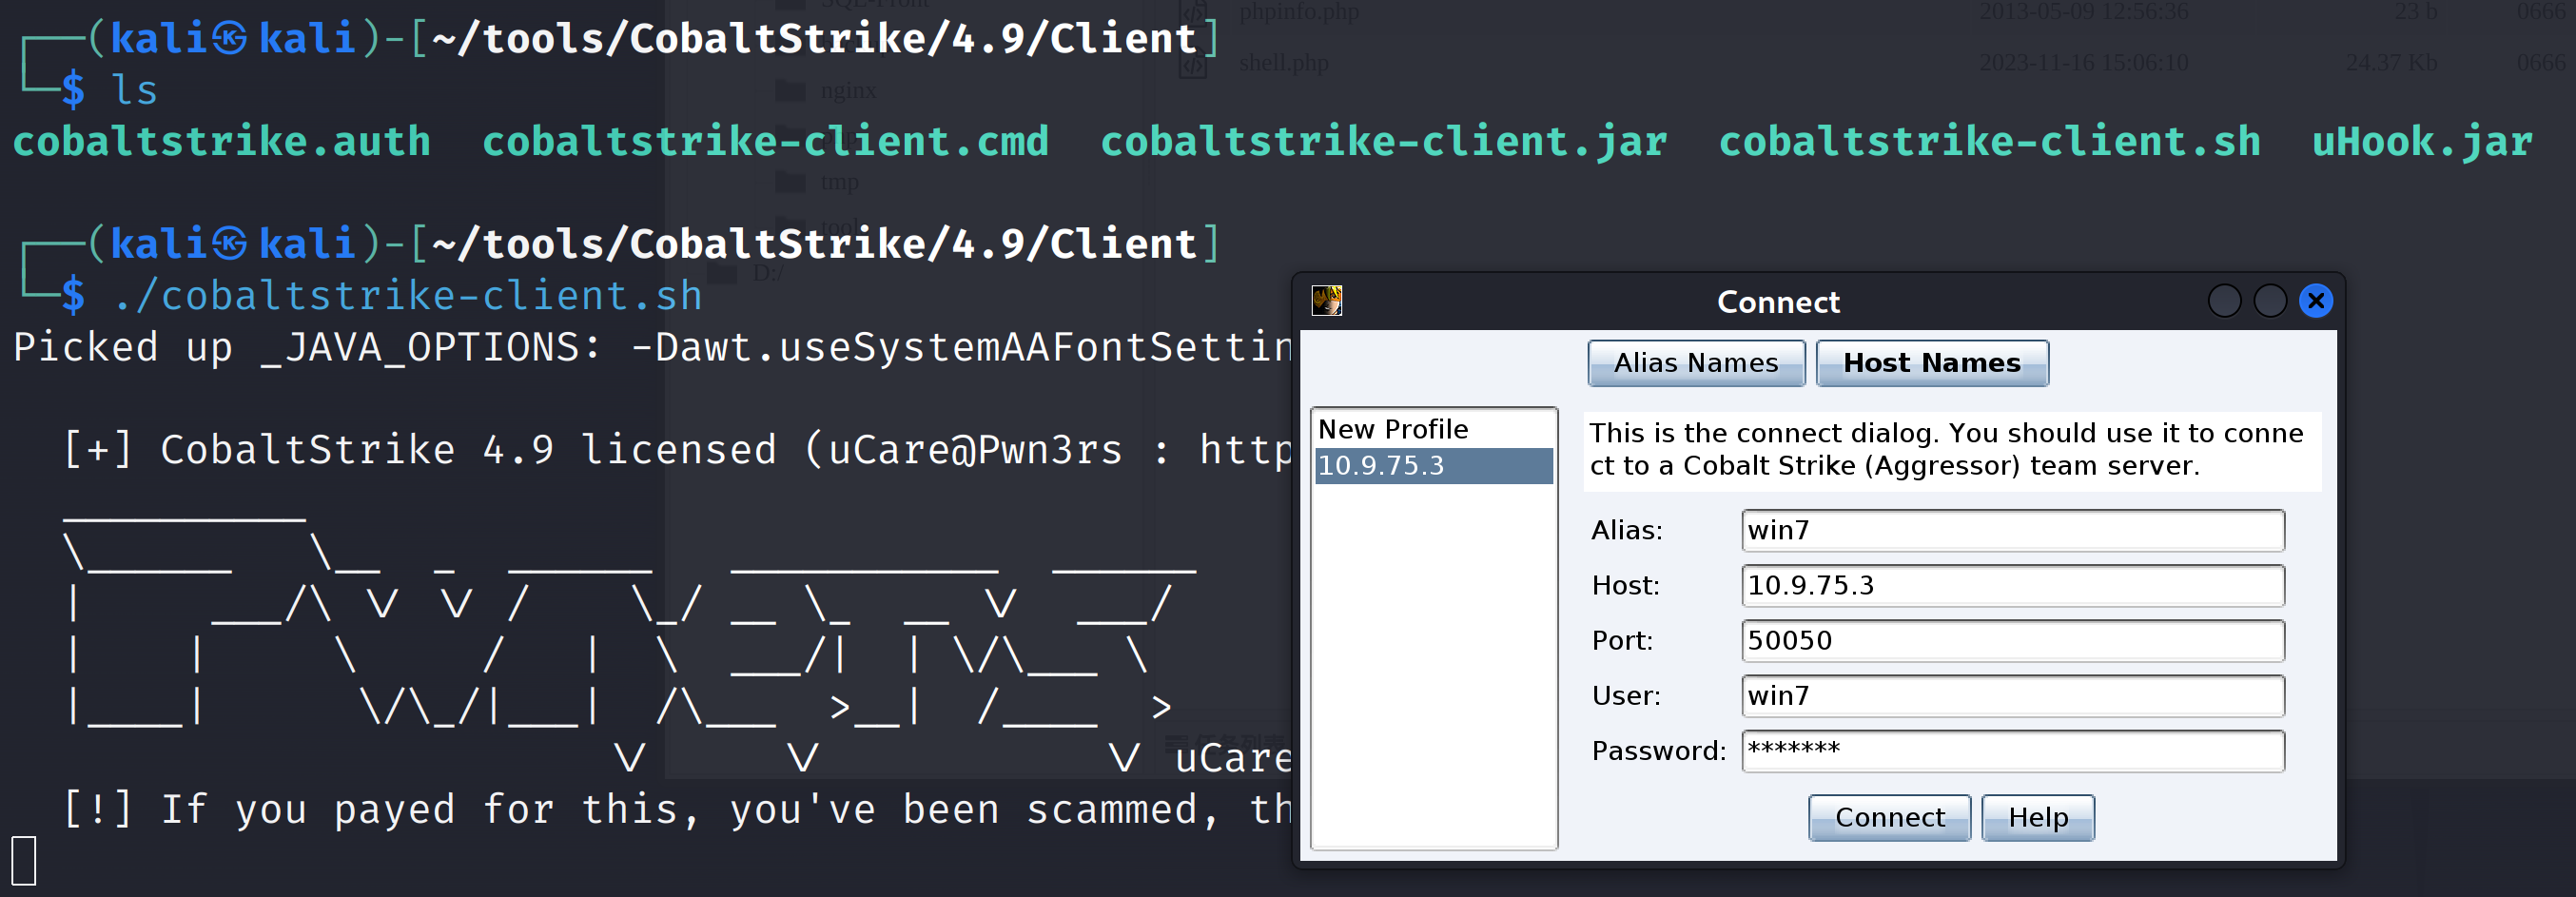
Task: Focus the Alias input field
Action: 2012,531
